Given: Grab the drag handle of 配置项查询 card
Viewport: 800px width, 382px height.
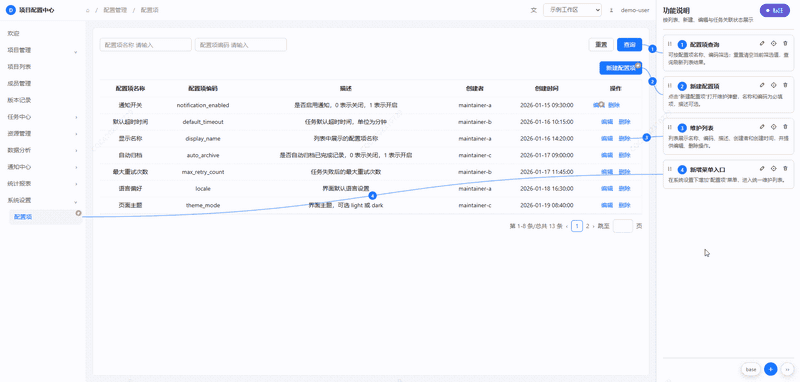Looking at the screenshot, I should tap(670, 44).
